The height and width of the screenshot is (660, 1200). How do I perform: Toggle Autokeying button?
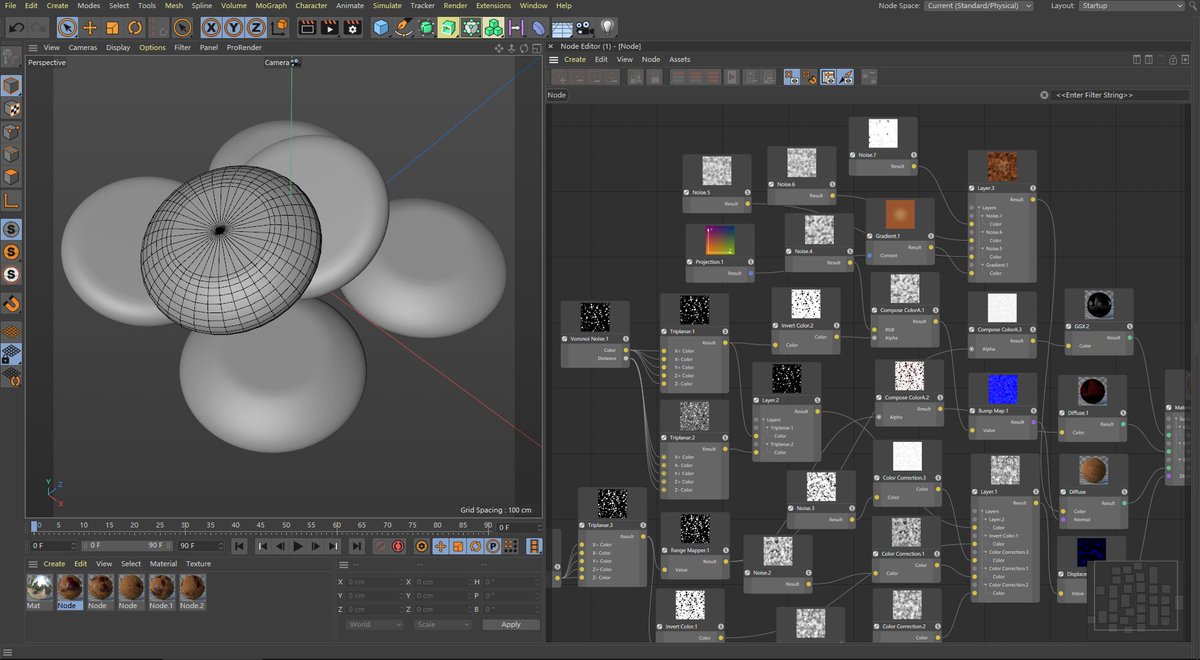coord(399,546)
